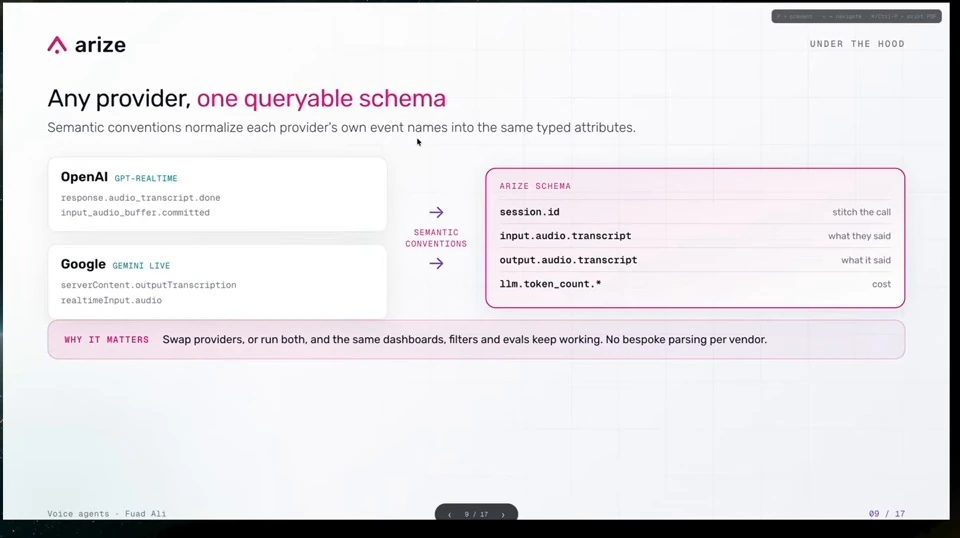960x538 pixels.
Task: Click the GEMINI LIVE tag
Action: pos(141,266)
